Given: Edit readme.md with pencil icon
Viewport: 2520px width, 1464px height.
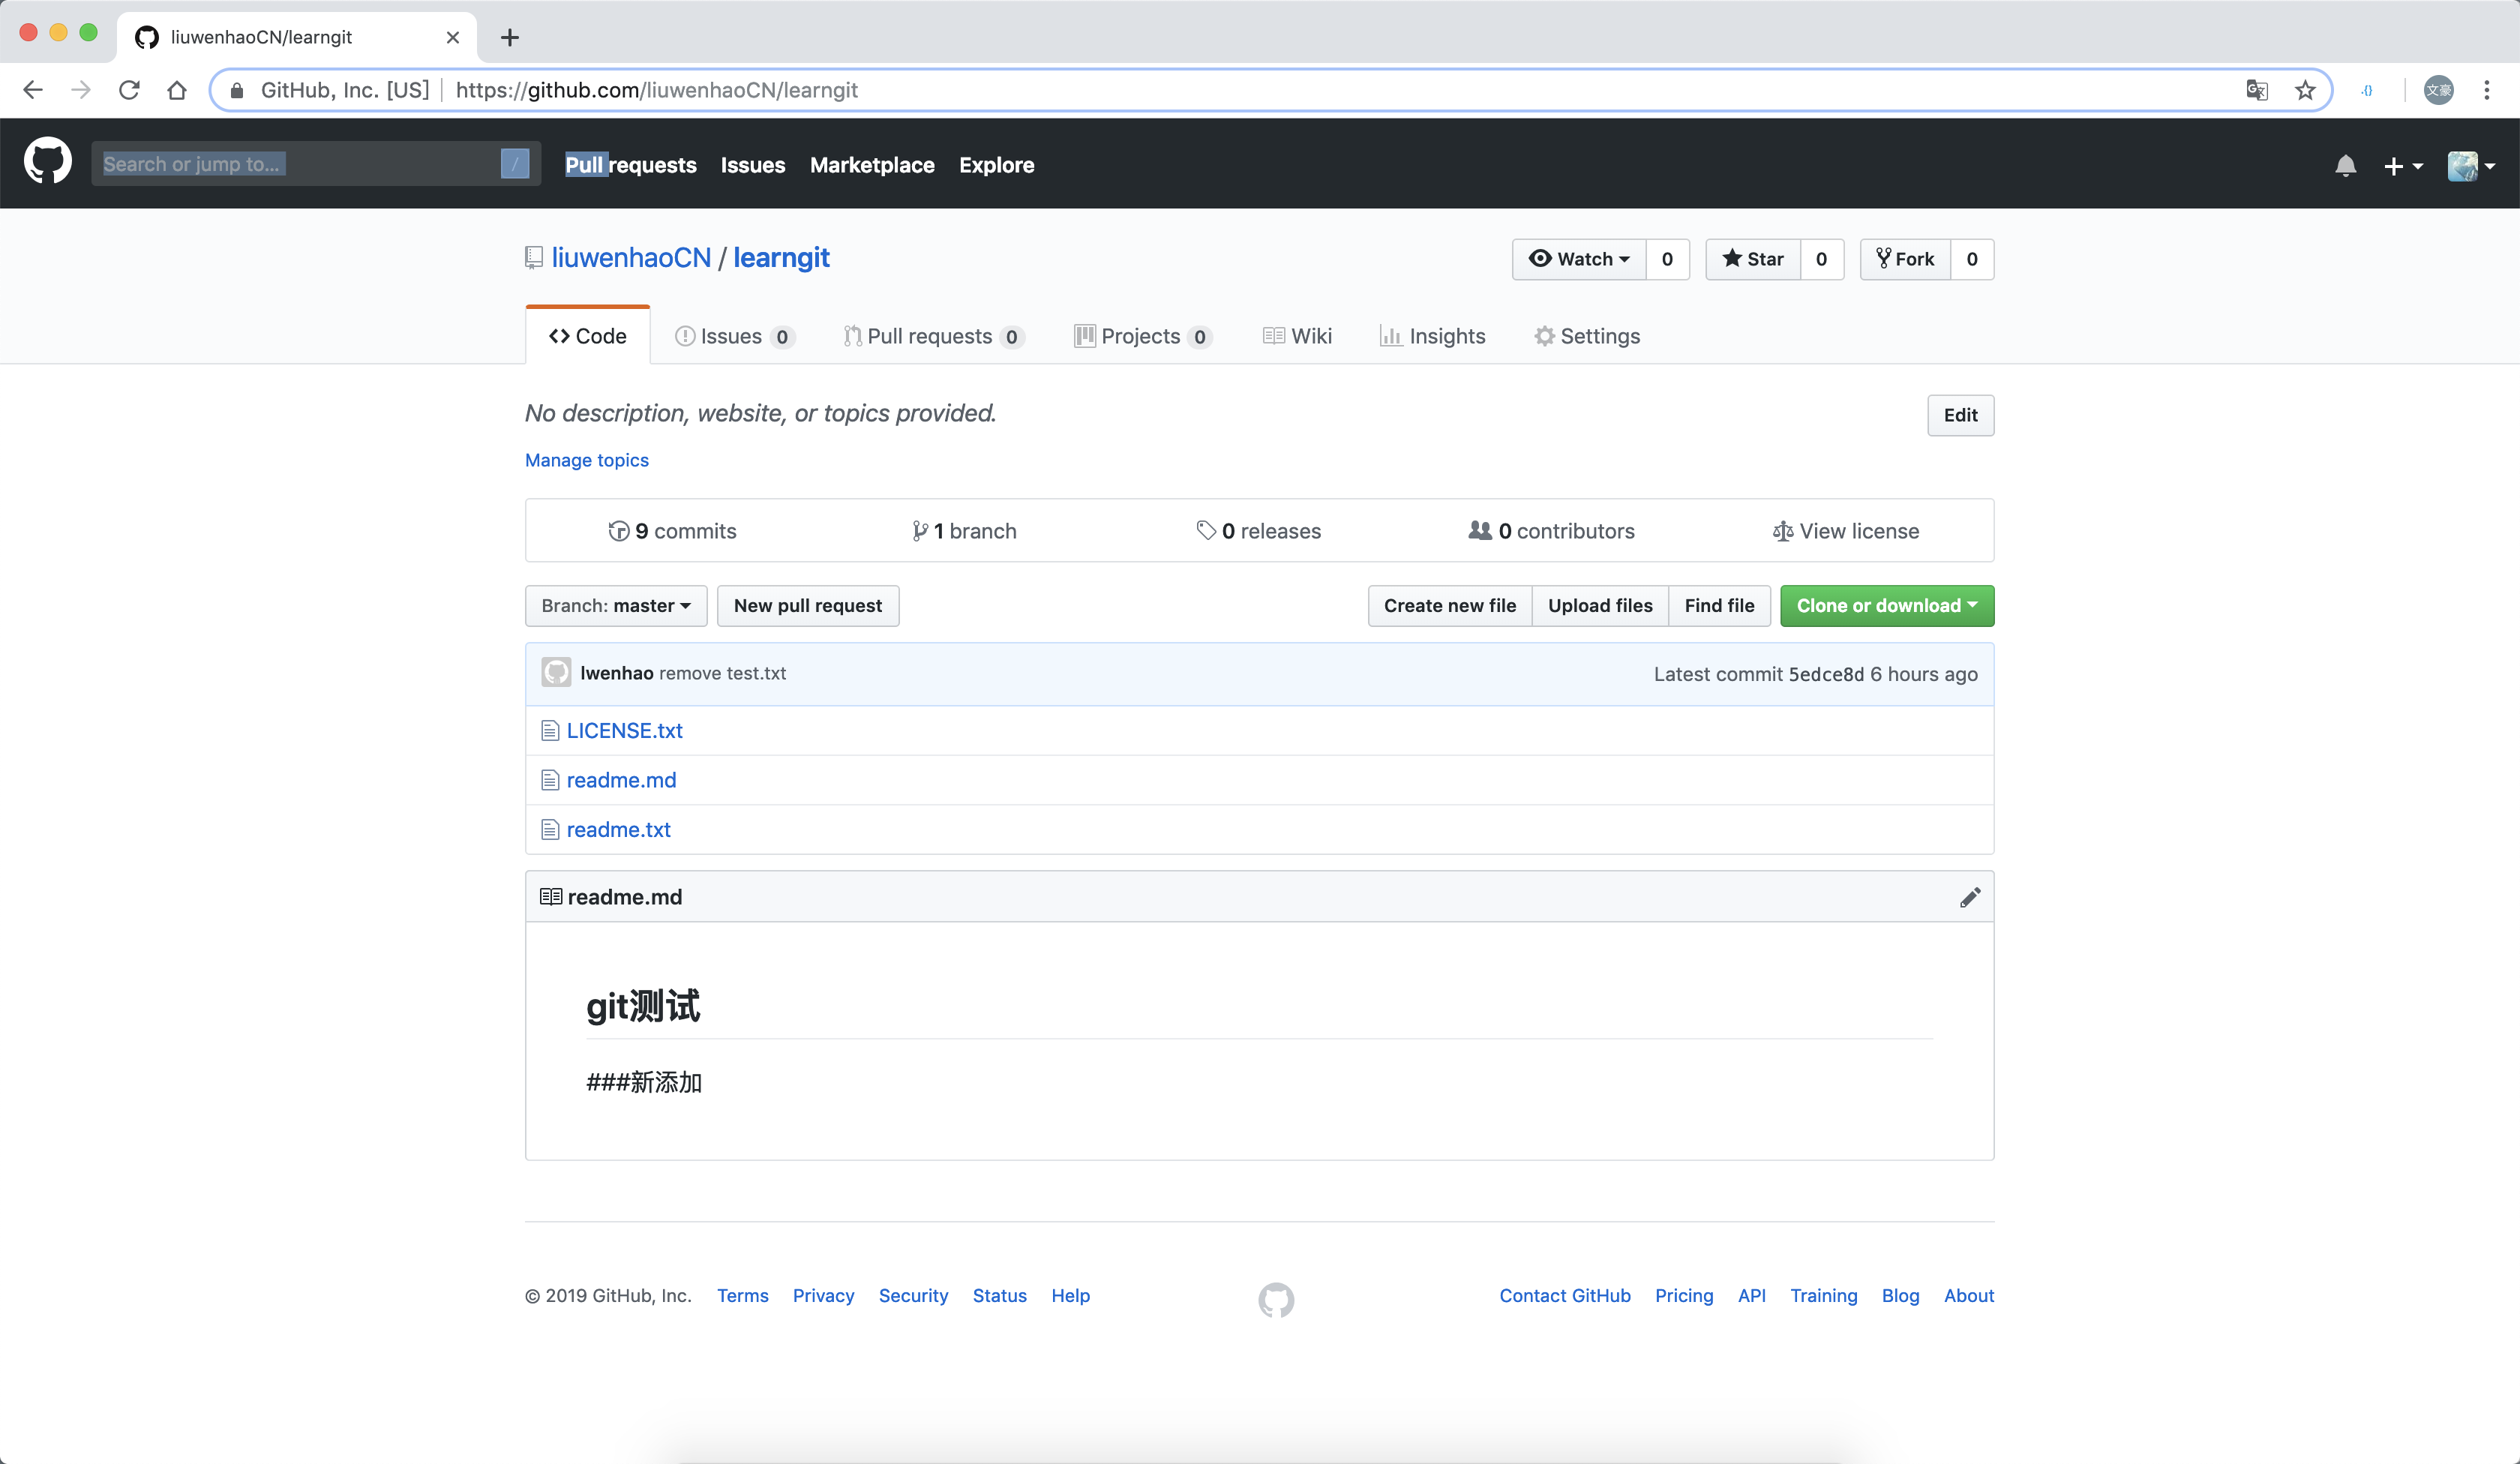Looking at the screenshot, I should point(1970,897).
